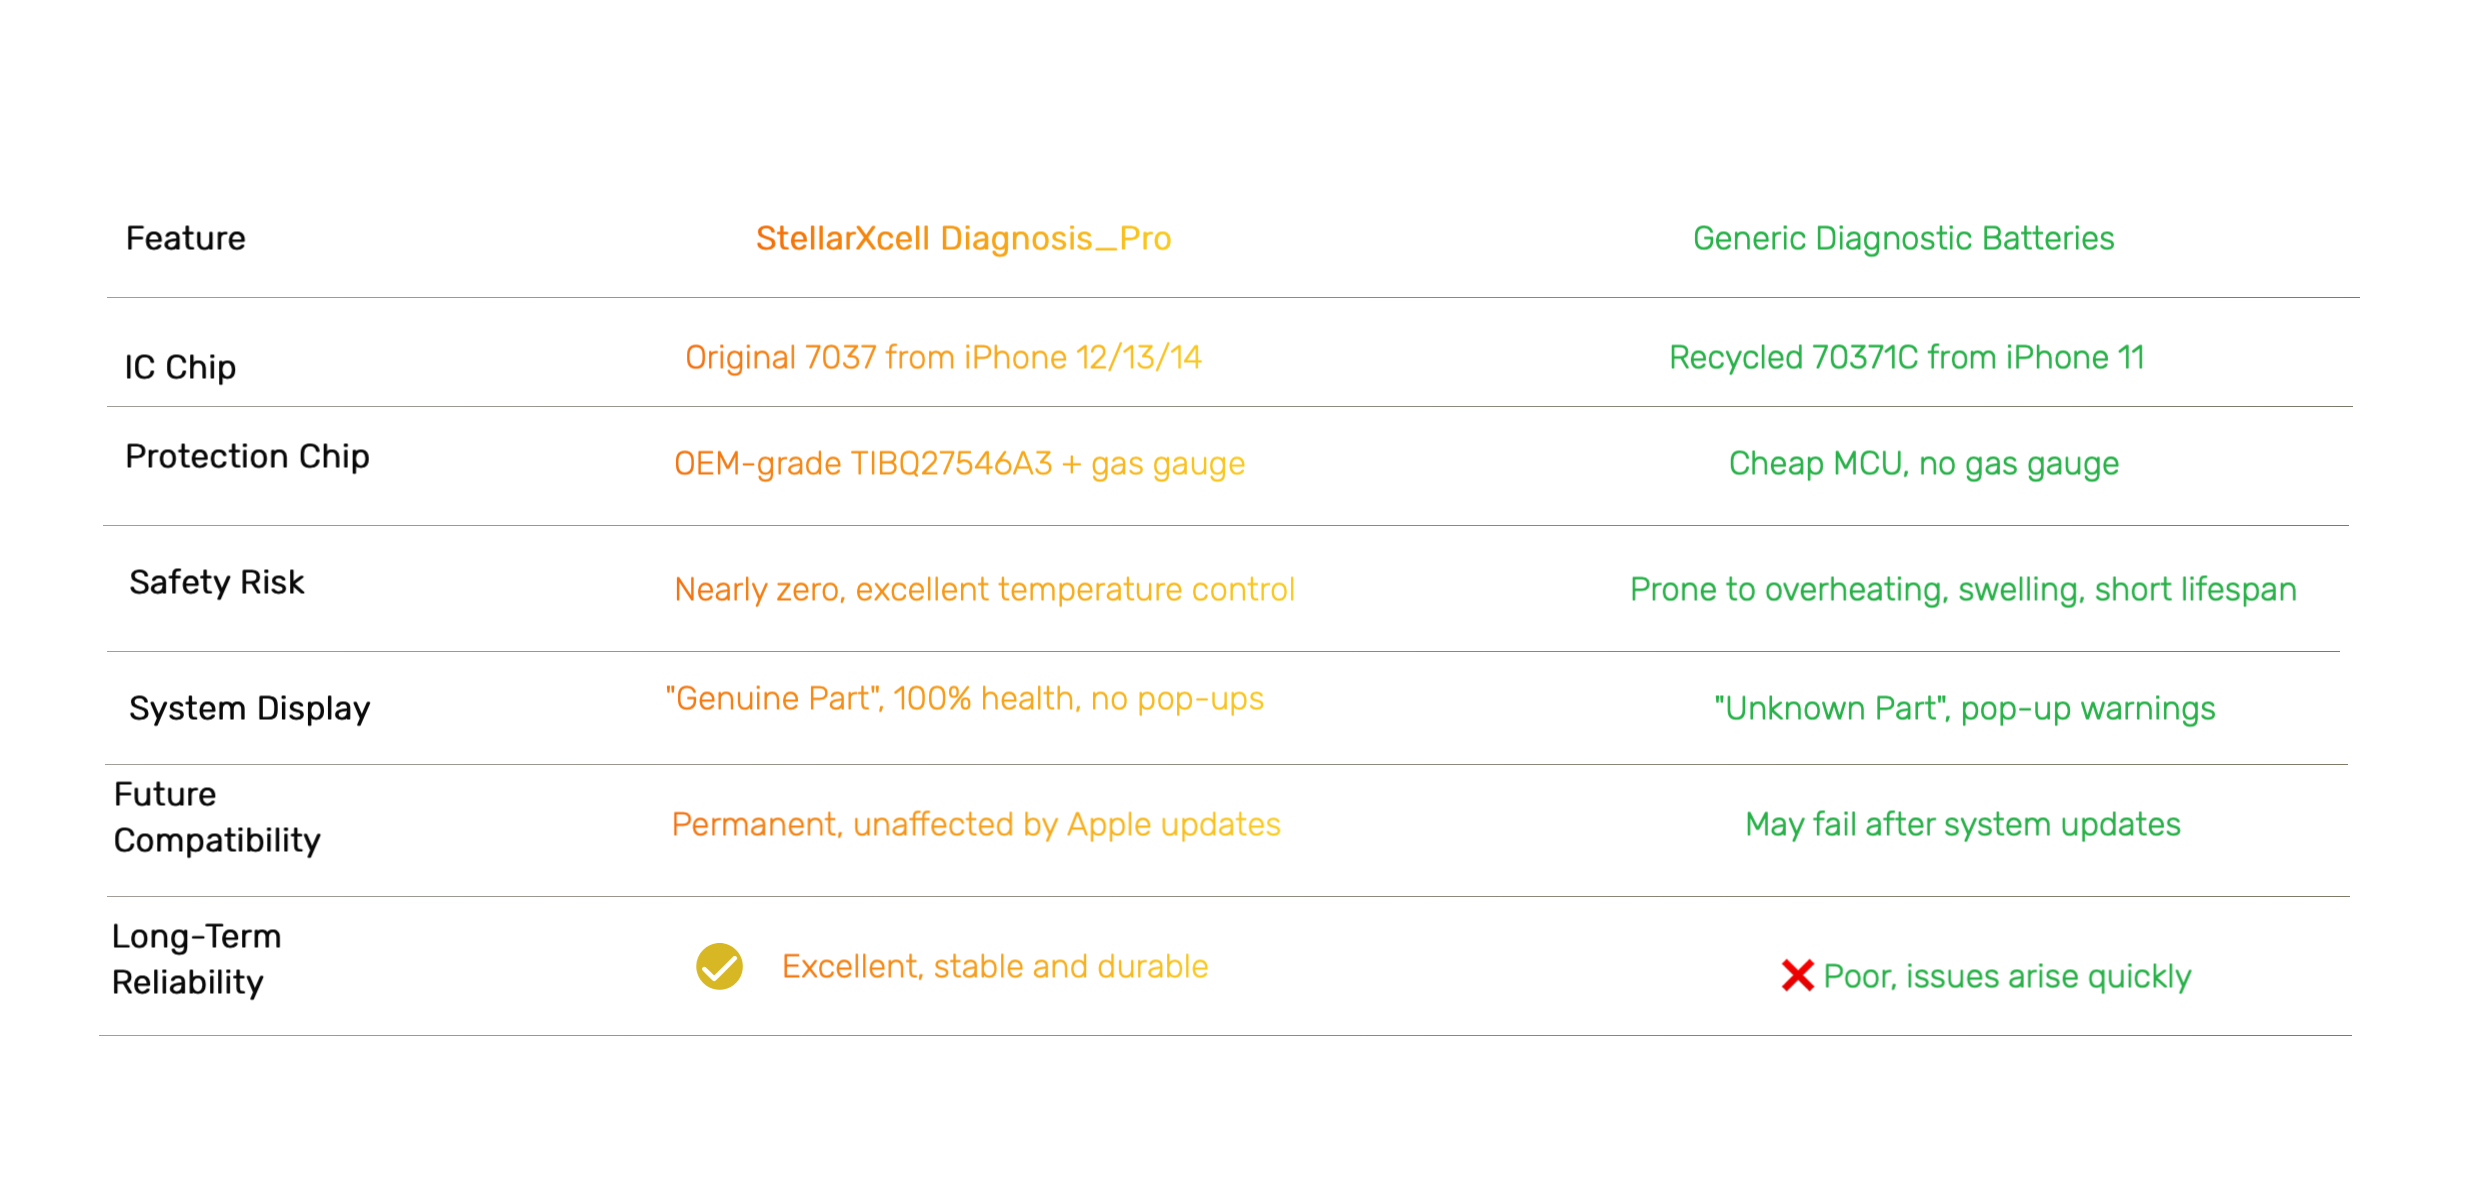
Task: Select the Safety Risk row label
Action: (216, 582)
